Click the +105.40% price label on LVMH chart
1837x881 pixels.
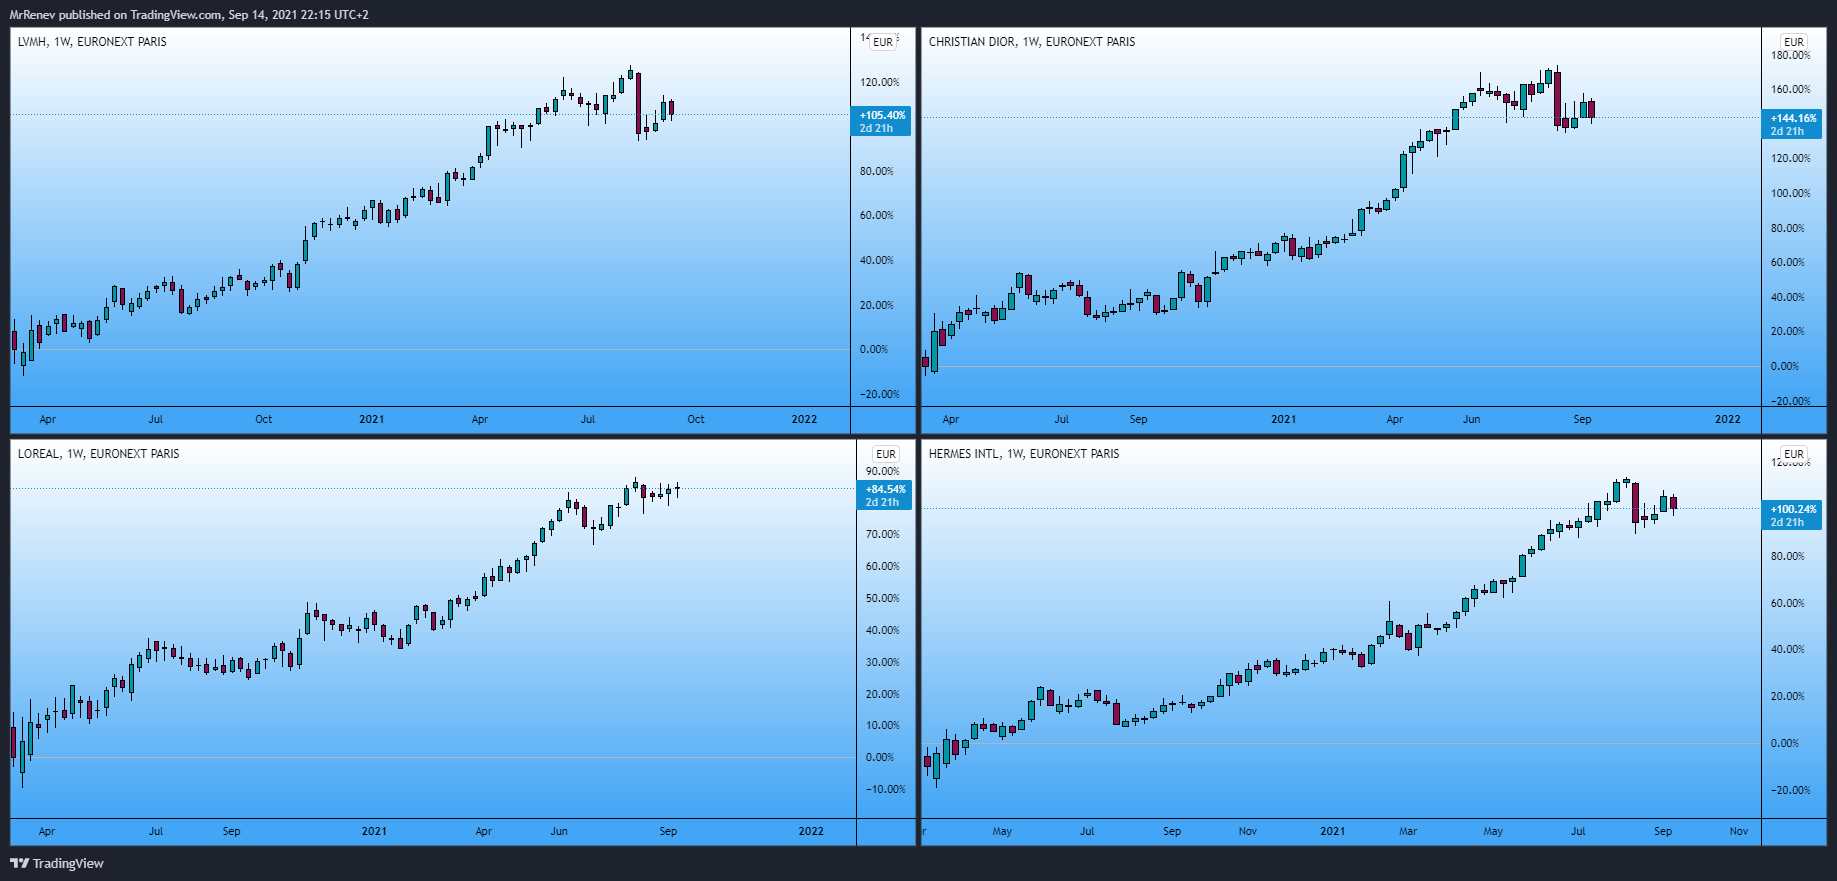[x=881, y=121]
